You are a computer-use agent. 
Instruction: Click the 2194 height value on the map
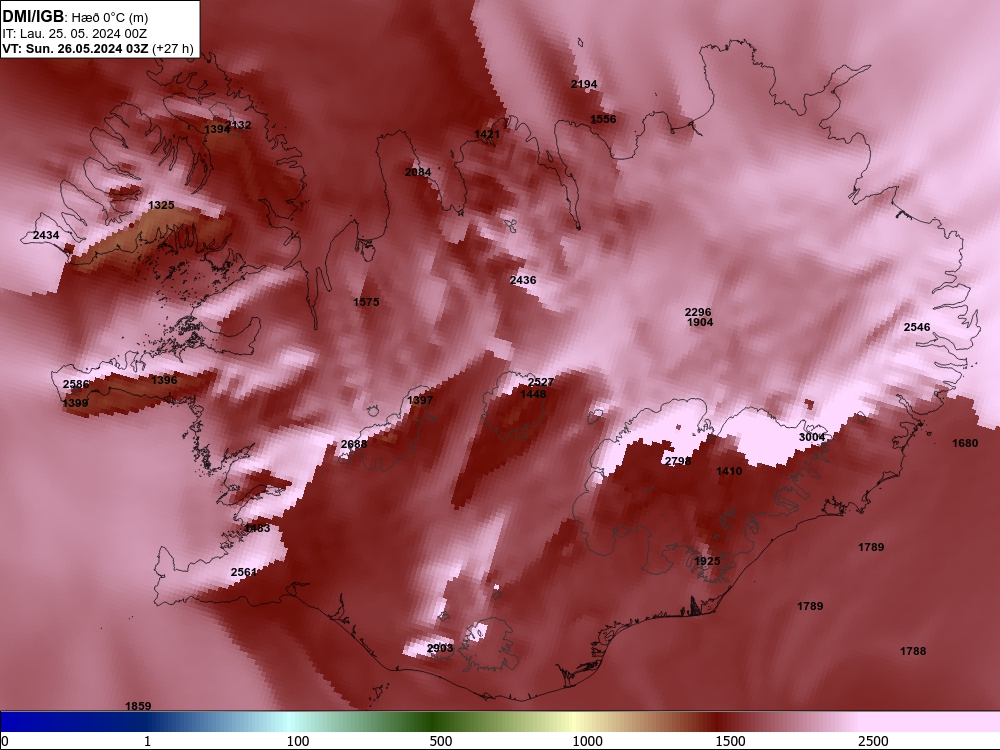tap(584, 84)
